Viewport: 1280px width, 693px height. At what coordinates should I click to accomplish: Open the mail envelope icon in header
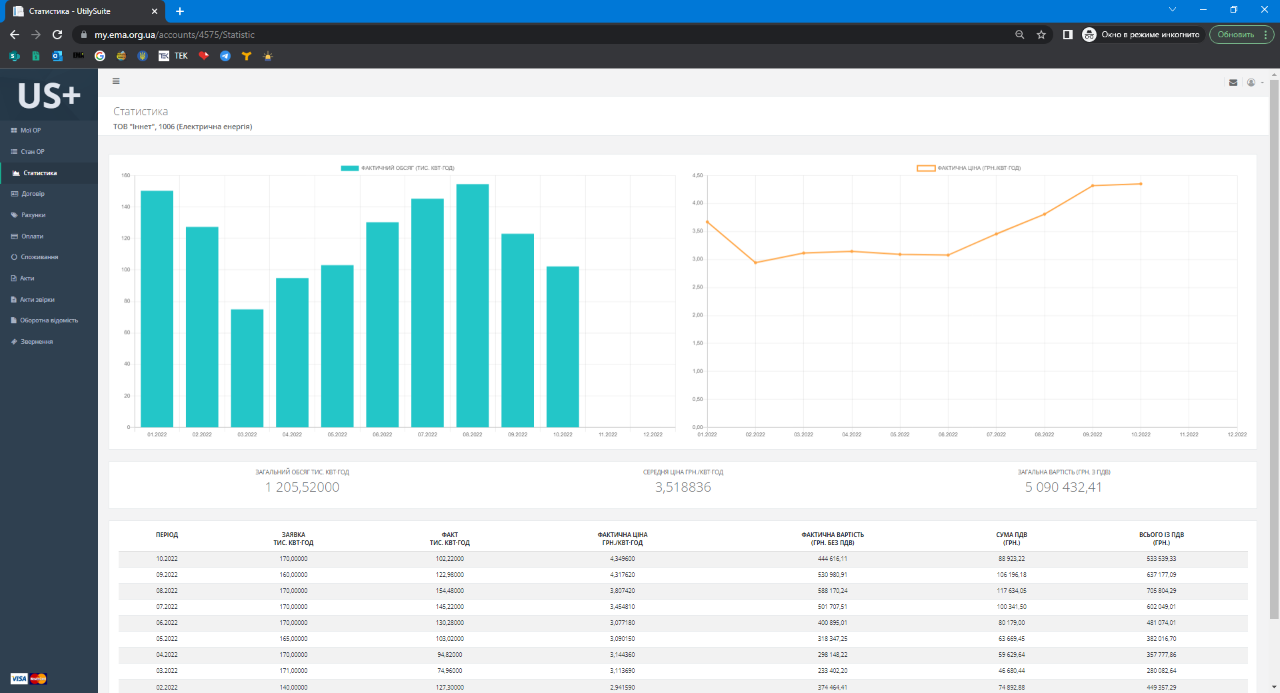click(1233, 83)
